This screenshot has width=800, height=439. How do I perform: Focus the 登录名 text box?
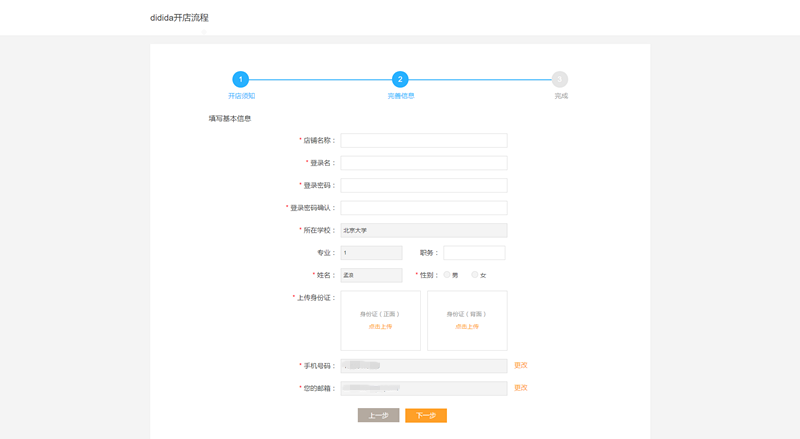(424, 163)
